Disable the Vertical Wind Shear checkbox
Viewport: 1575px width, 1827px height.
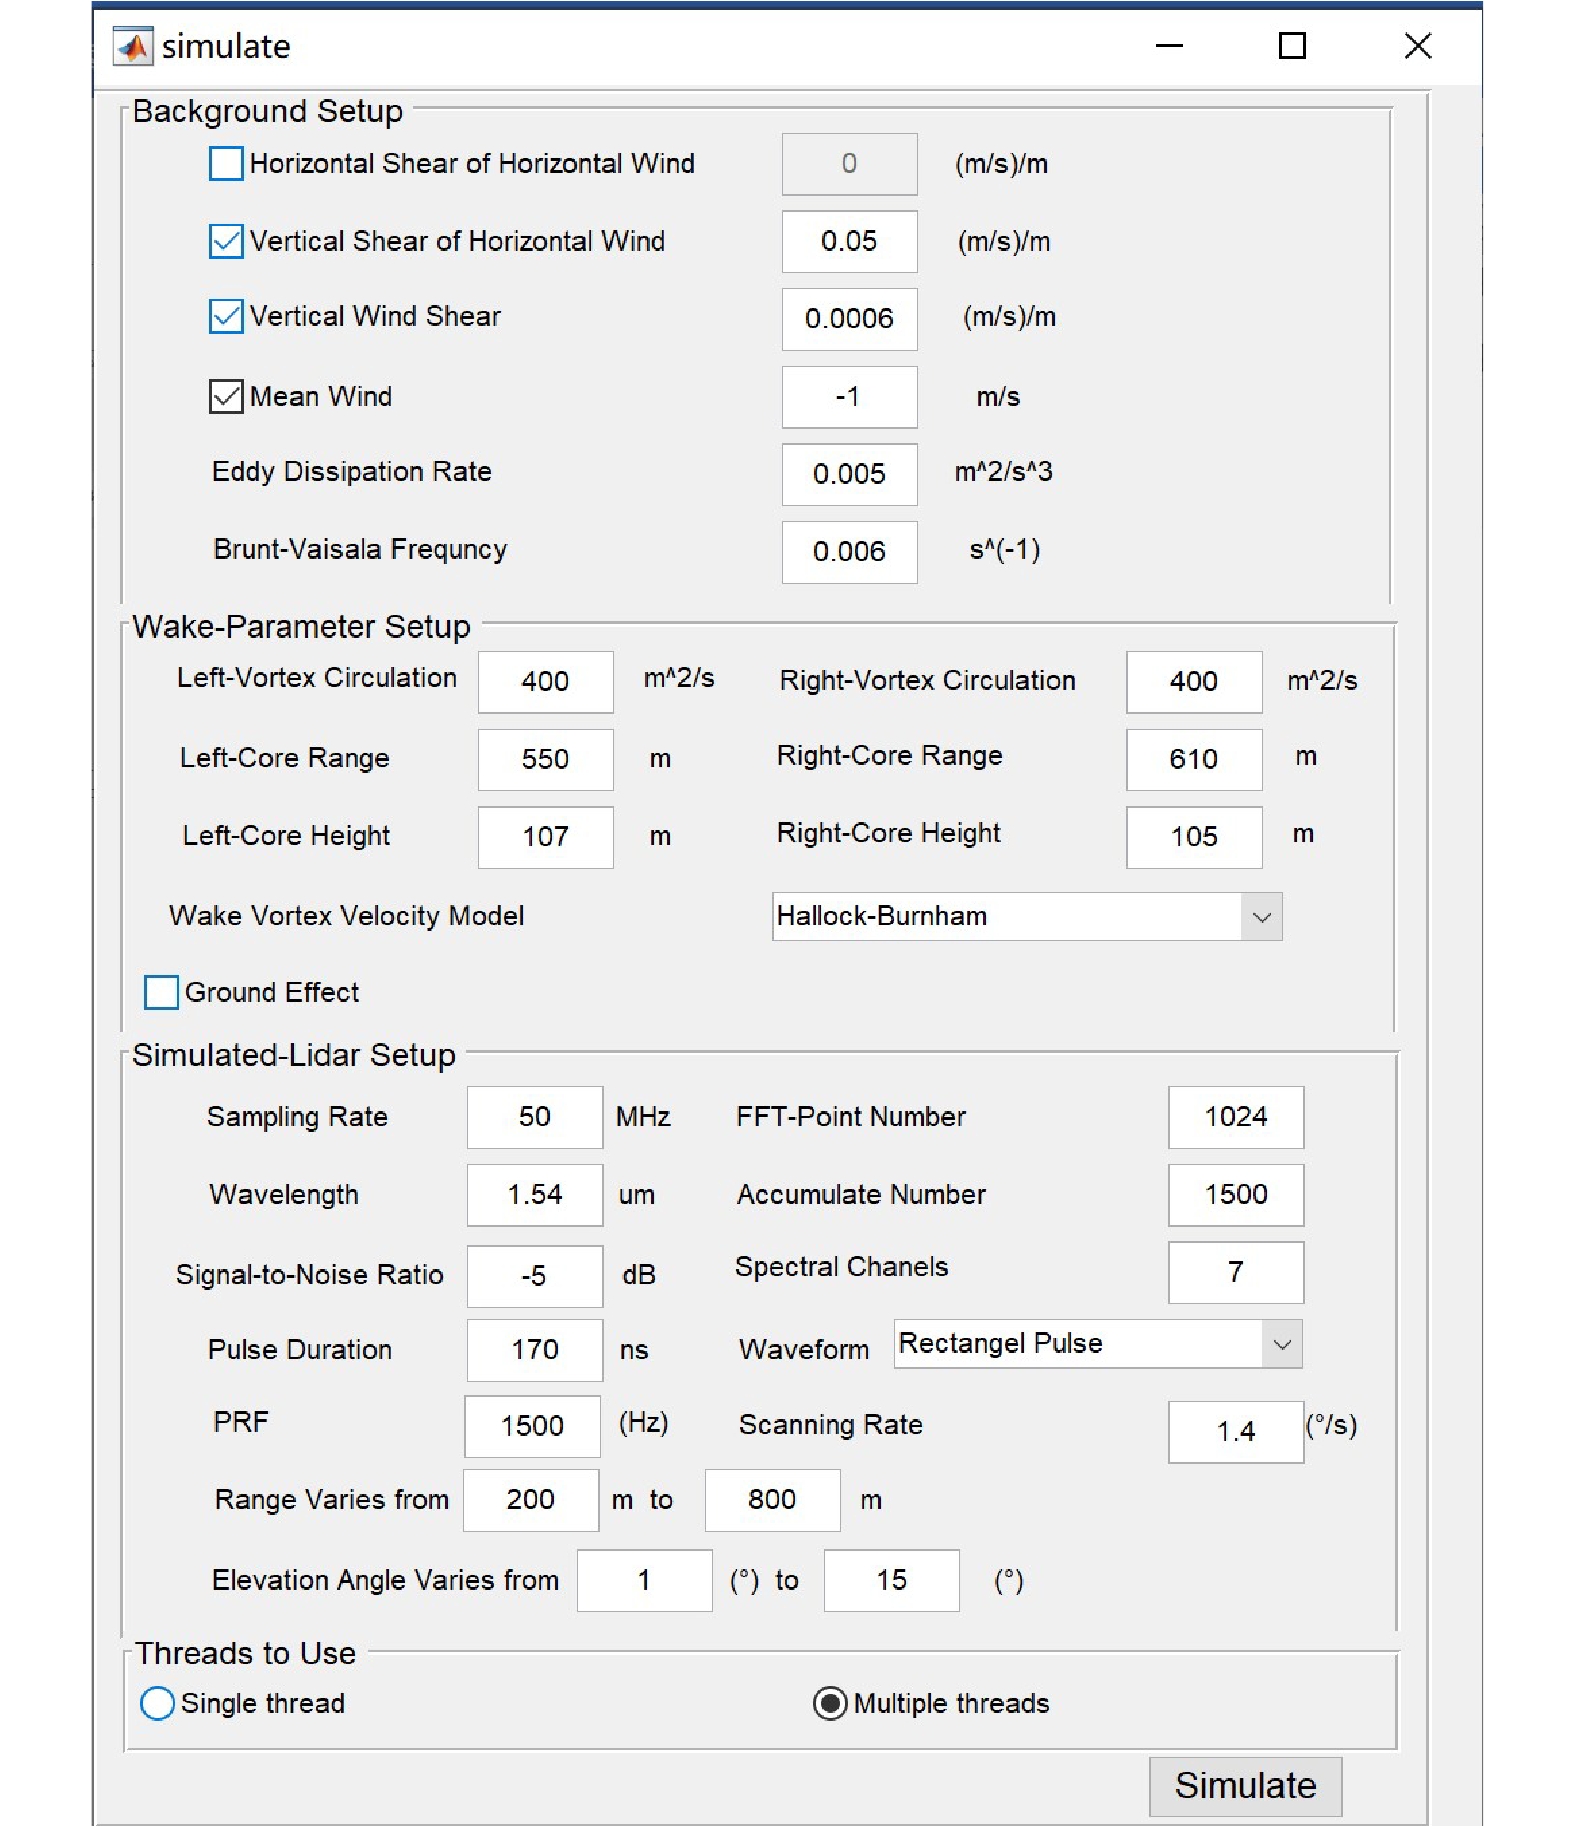click(x=226, y=317)
